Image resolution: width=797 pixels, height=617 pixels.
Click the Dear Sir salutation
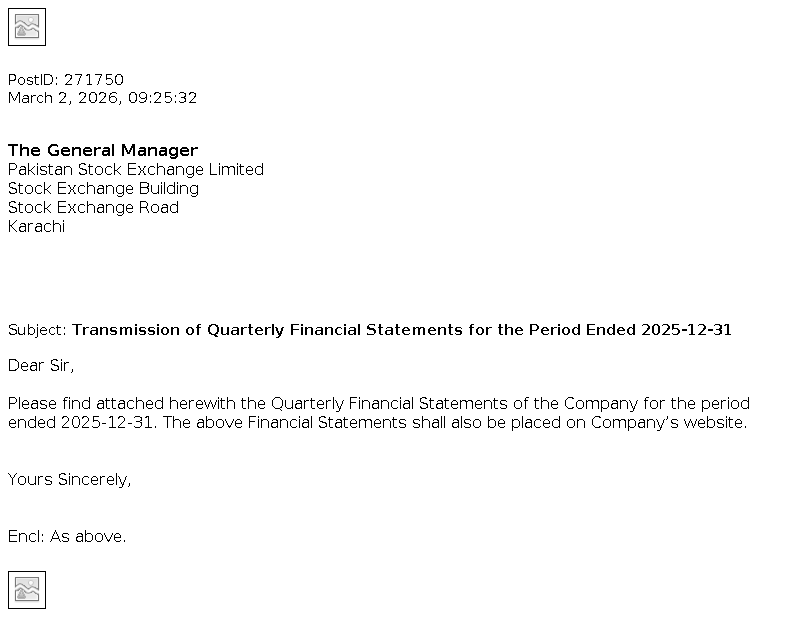41,365
